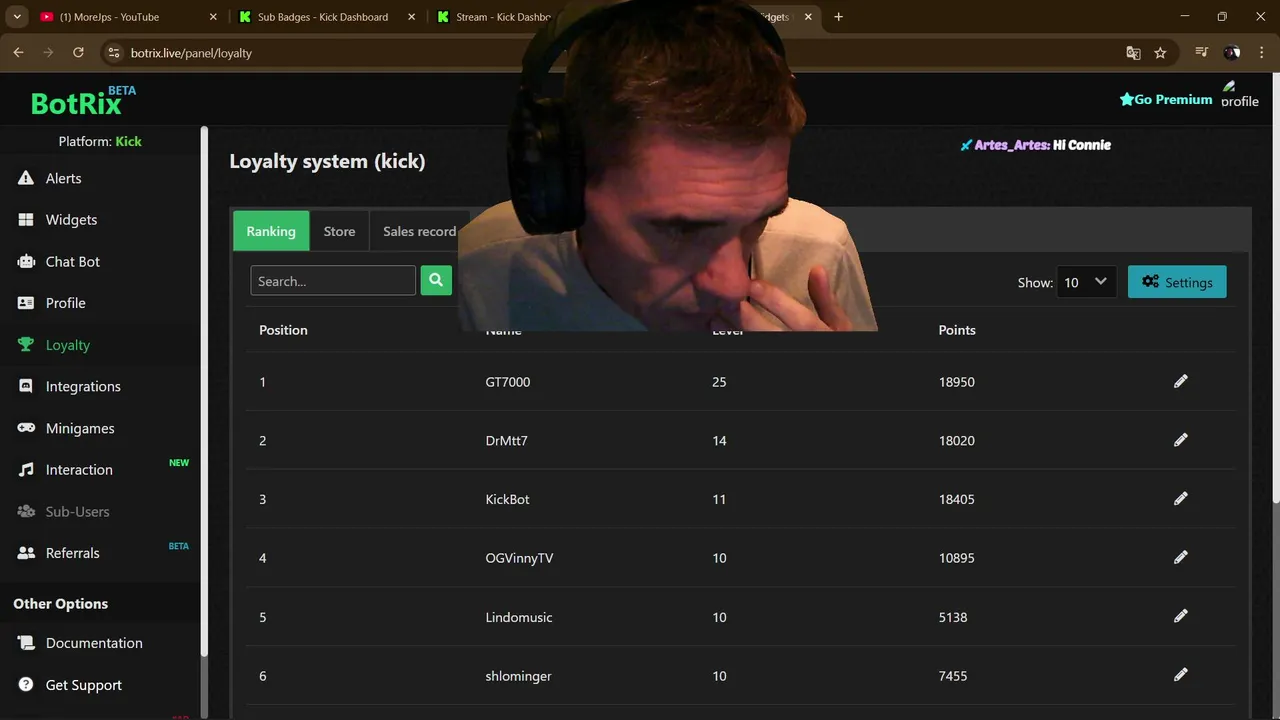1280x720 pixels.
Task: Click the Loyalty trophy icon
Action: coord(26,345)
